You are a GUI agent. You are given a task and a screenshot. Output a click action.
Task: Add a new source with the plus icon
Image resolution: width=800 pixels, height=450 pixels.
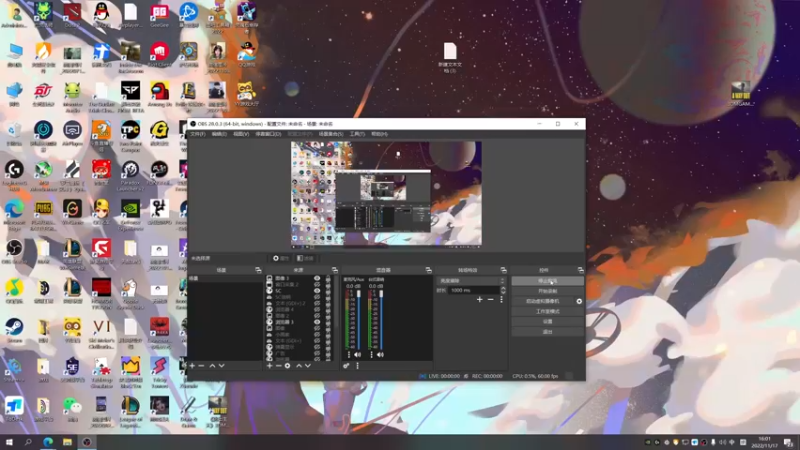[269, 366]
